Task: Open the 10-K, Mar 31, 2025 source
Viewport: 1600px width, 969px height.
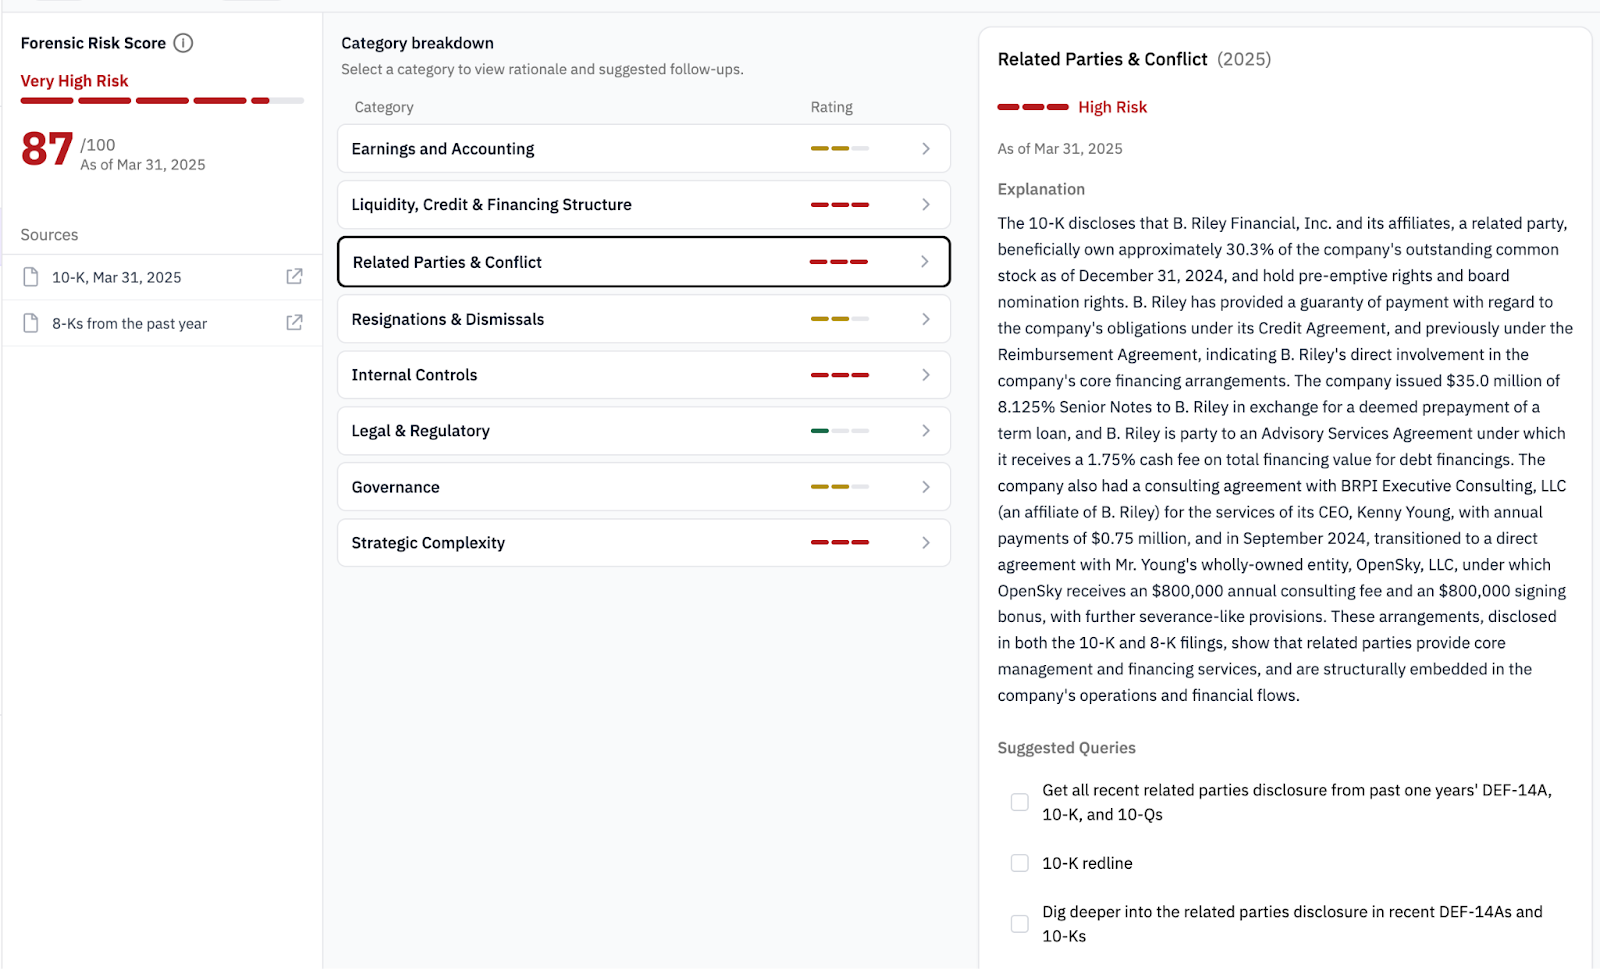Action: pyautogui.click(x=117, y=277)
